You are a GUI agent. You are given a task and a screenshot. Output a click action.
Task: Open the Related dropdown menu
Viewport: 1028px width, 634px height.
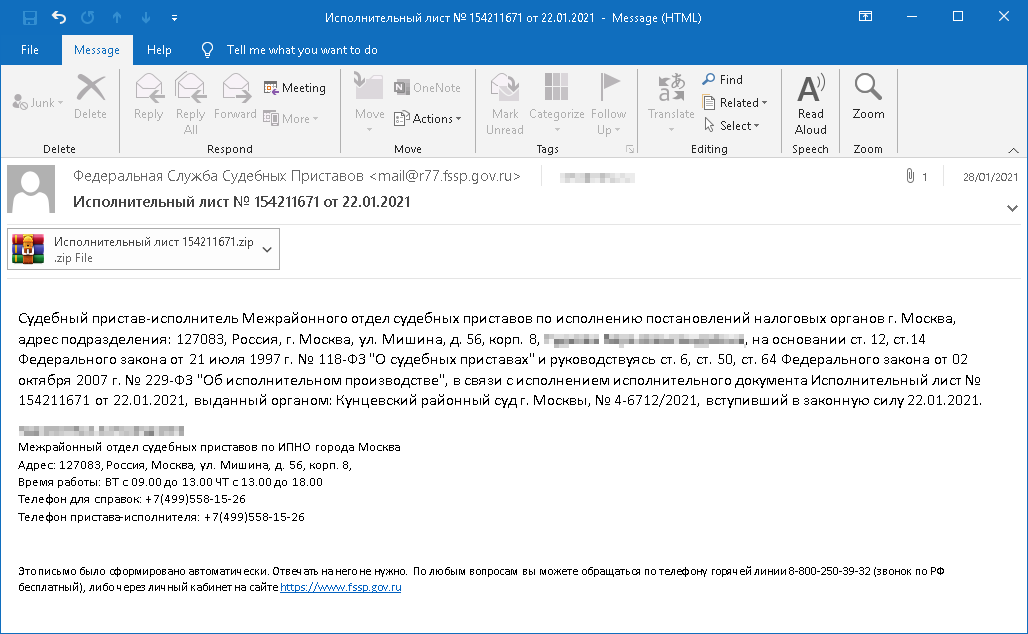tap(735, 103)
